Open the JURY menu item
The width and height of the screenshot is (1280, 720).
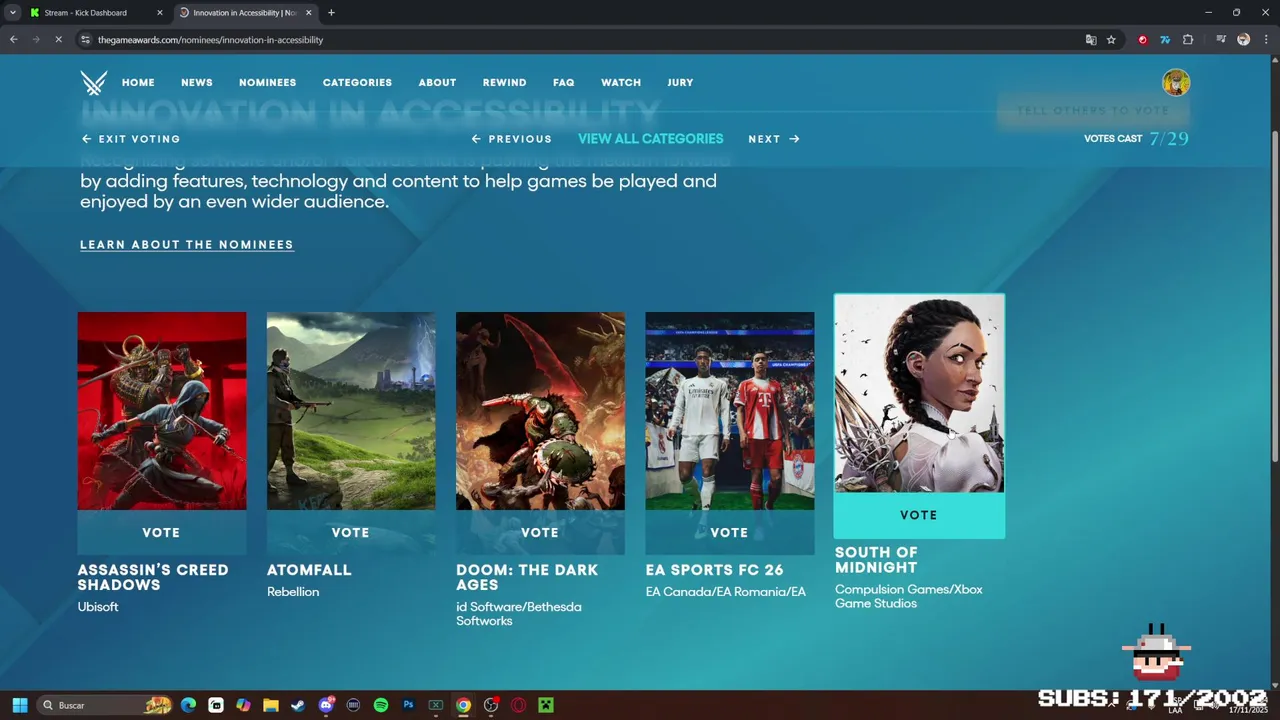point(680,83)
